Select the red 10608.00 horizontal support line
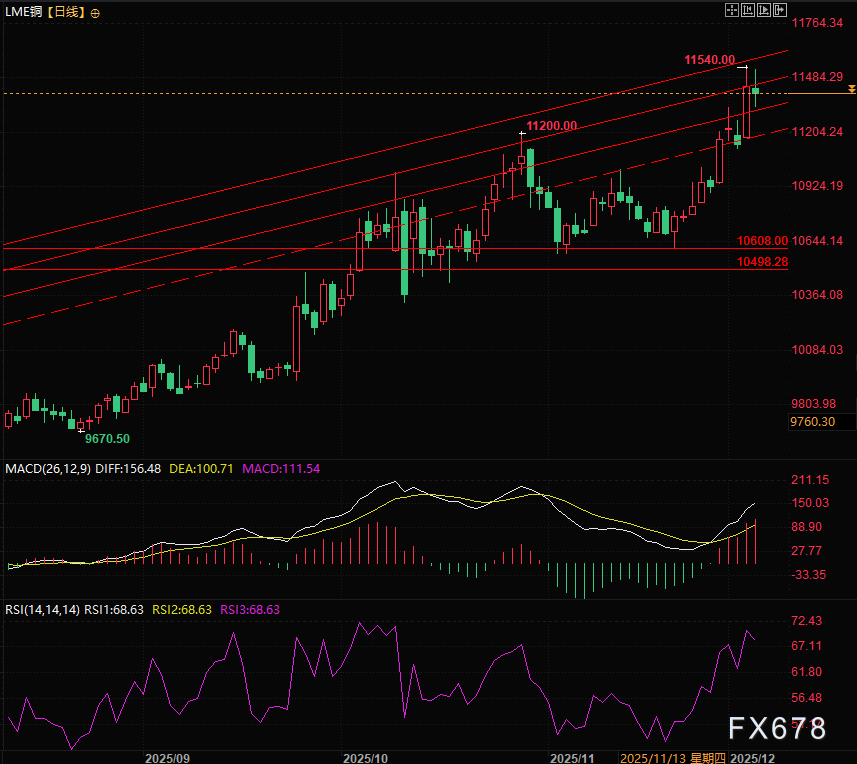 tap(300, 249)
